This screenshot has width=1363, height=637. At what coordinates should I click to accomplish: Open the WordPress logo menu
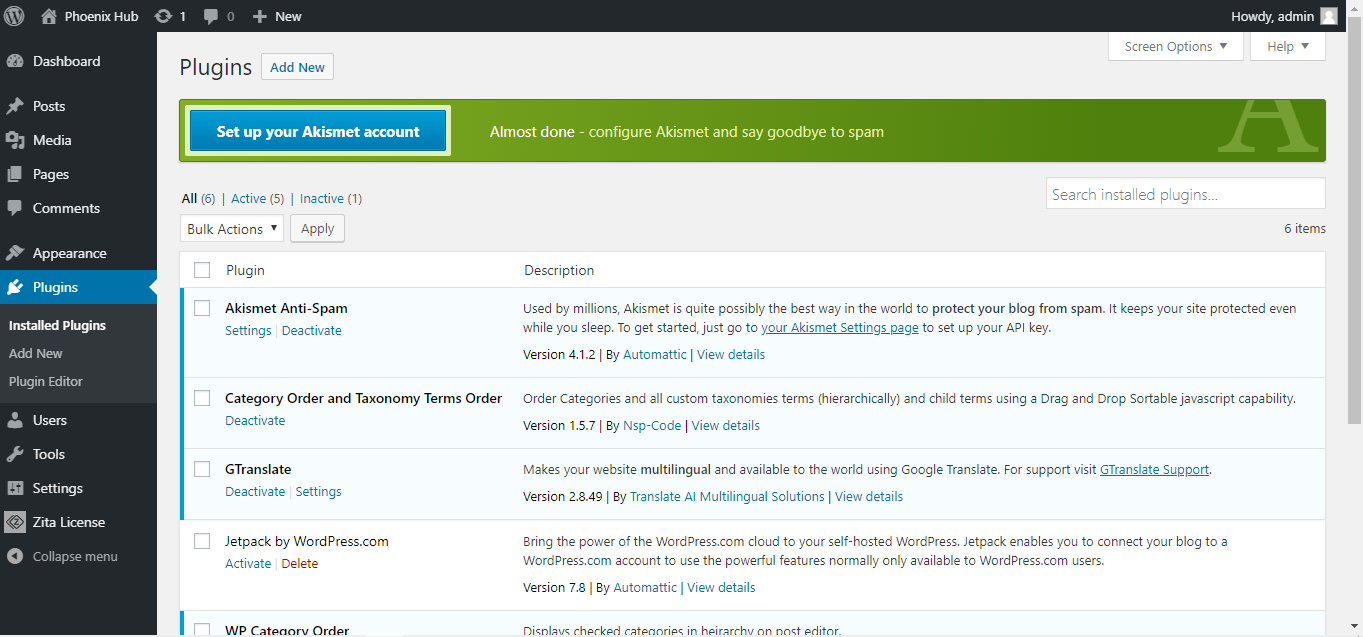coord(14,16)
